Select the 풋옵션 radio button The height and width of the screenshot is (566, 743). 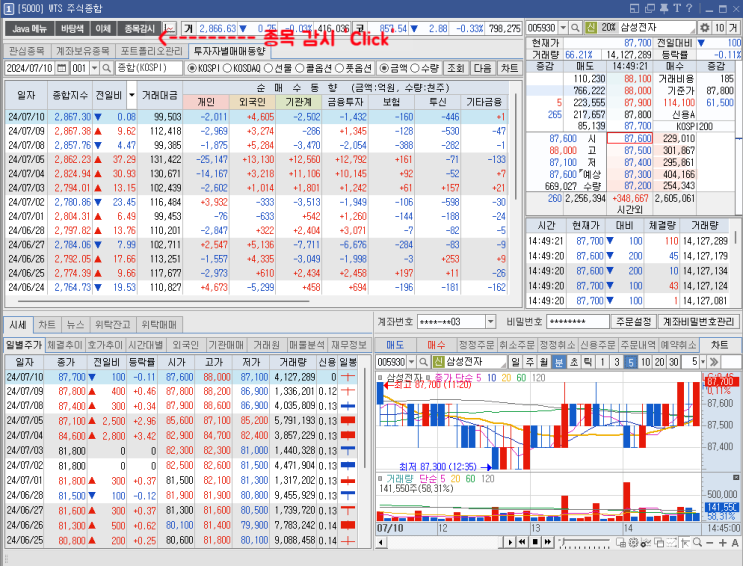coord(339,68)
